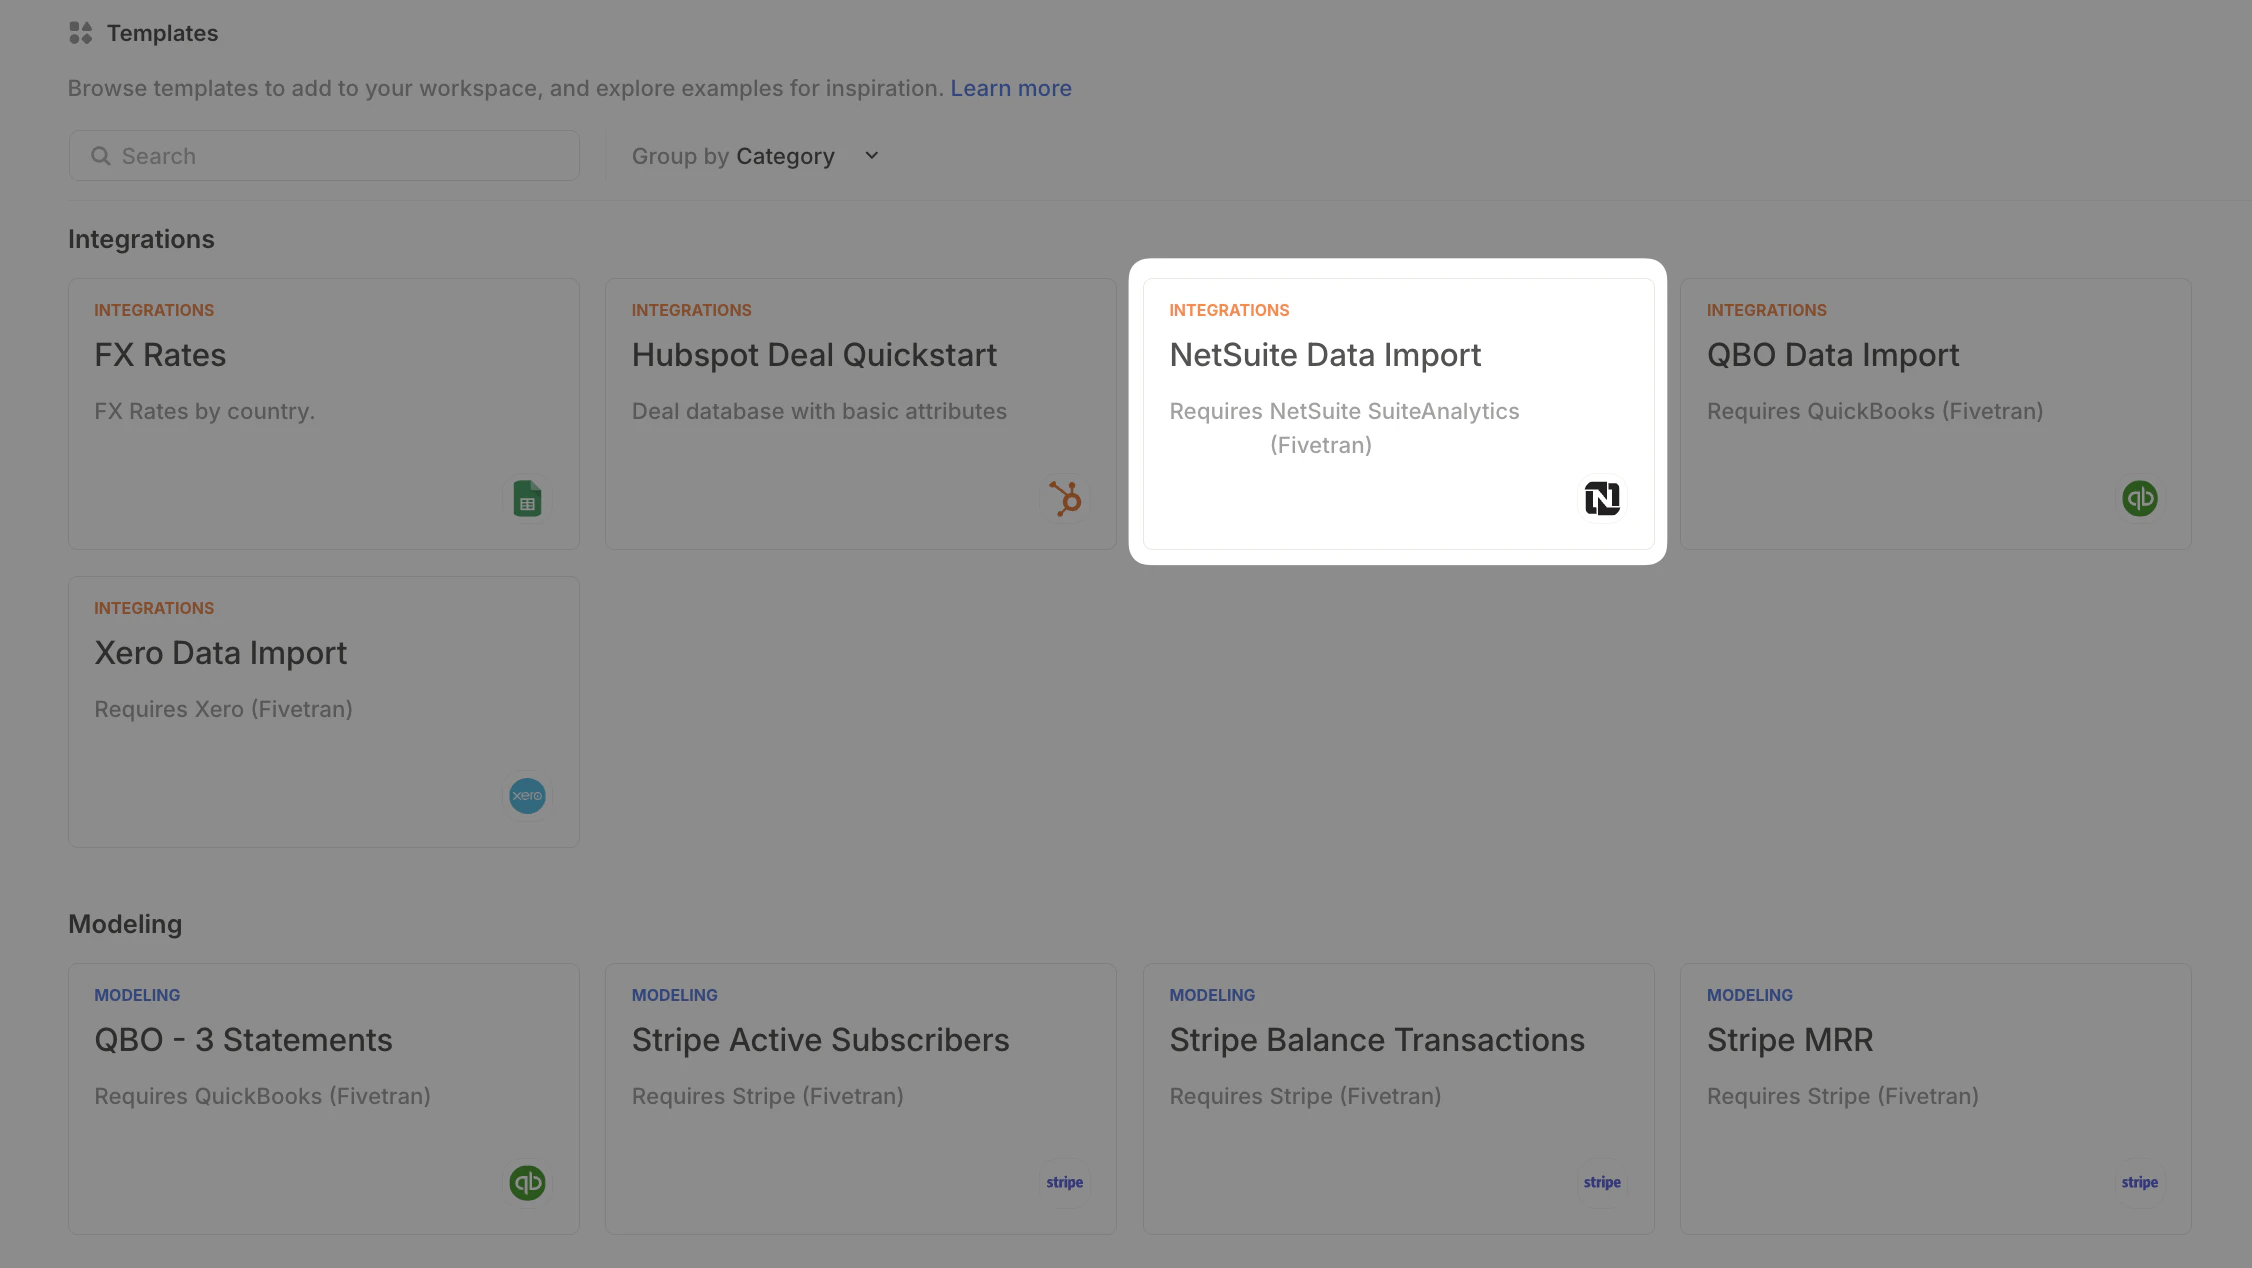Click the Stripe icon on Stripe MRR card
This screenshot has height=1268, width=2252.
click(2139, 1182)
